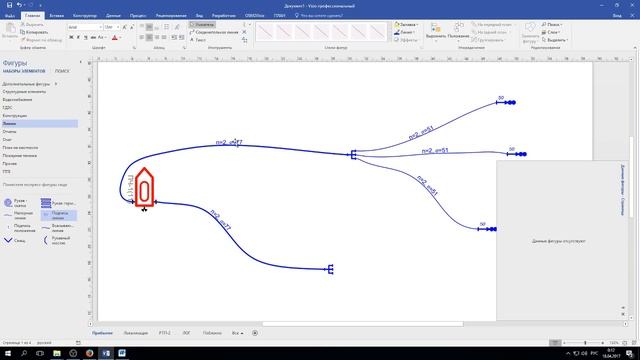This screenshot has width=640, height=360.
Task: Click На передний план bring forward
Action: pos(491,24)
